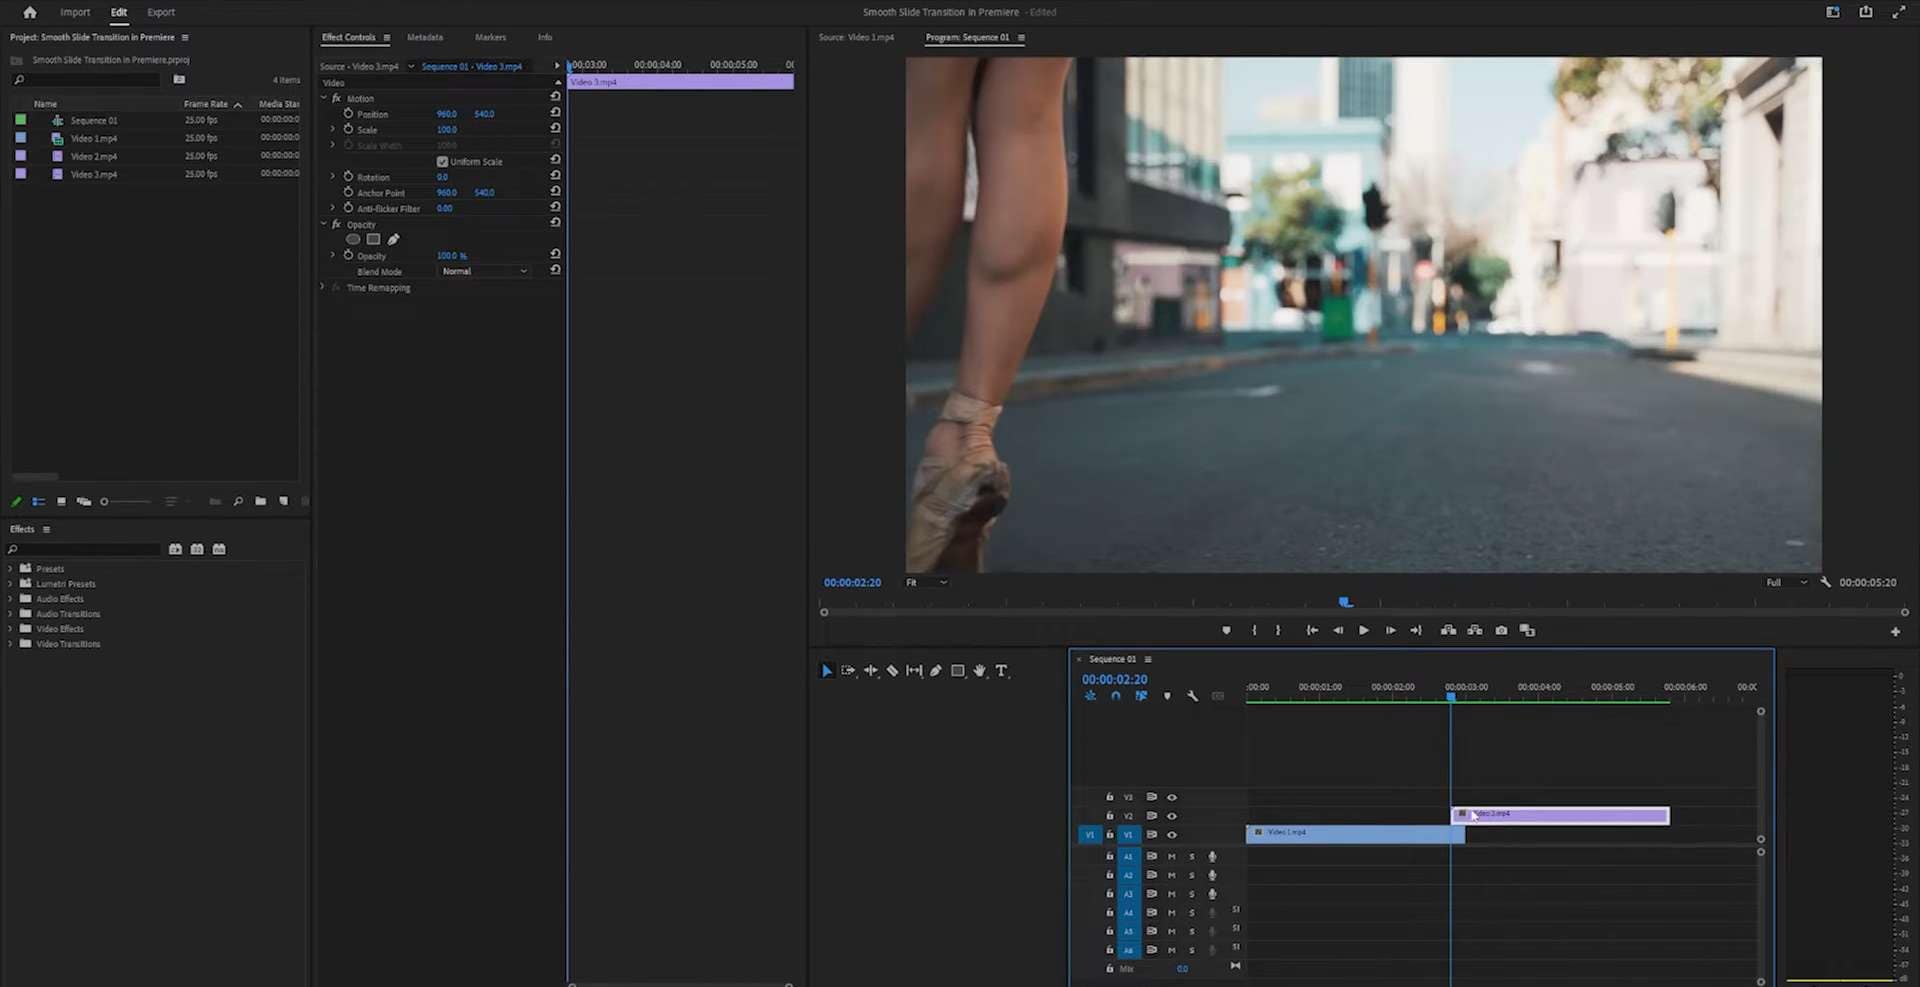1920x987 pixels.
Task: Go to In point
Action: 1312,630
